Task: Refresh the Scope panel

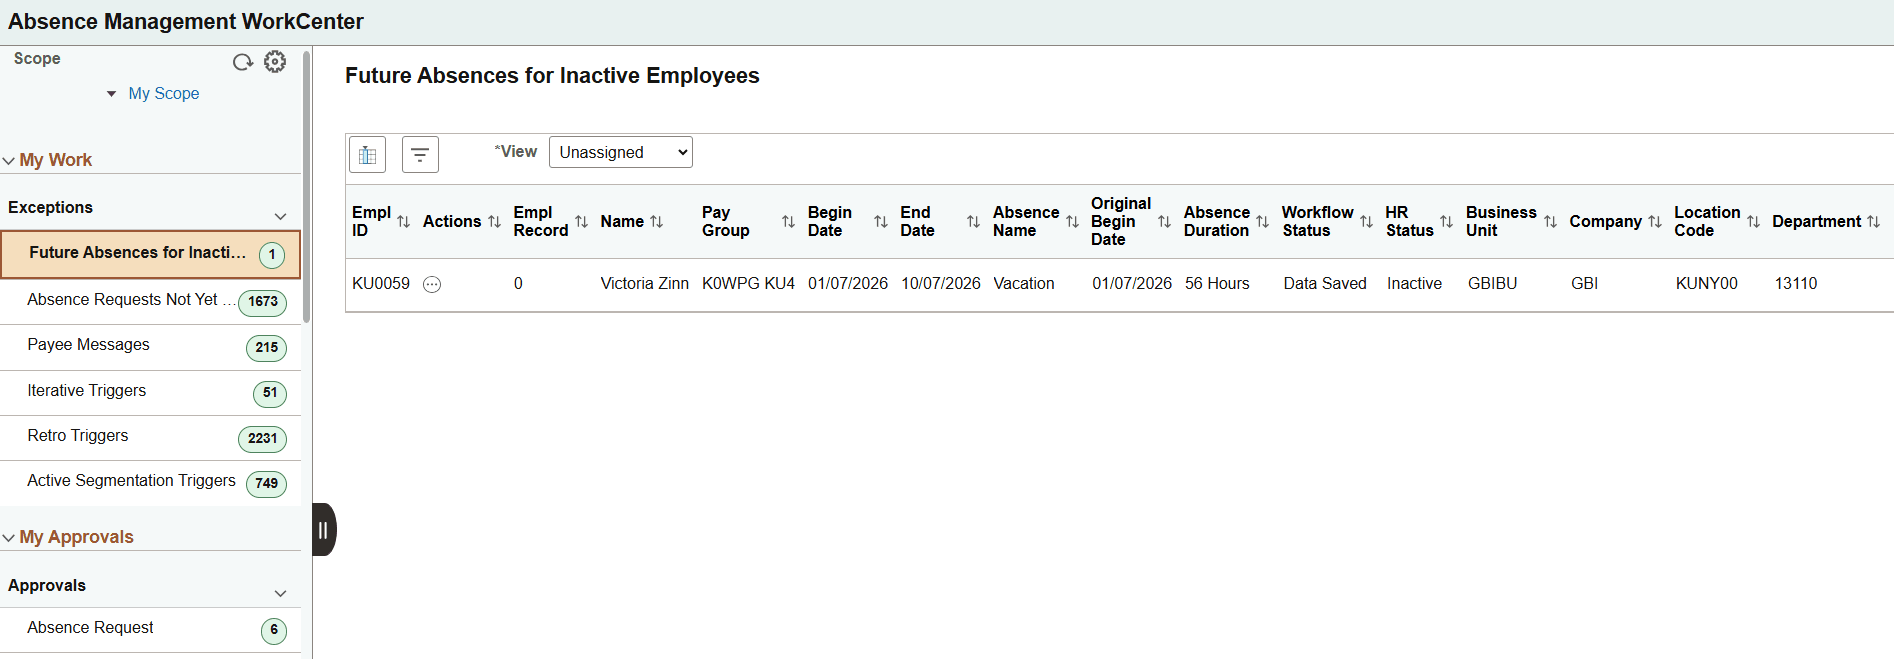Action: (x=242, y=62)
